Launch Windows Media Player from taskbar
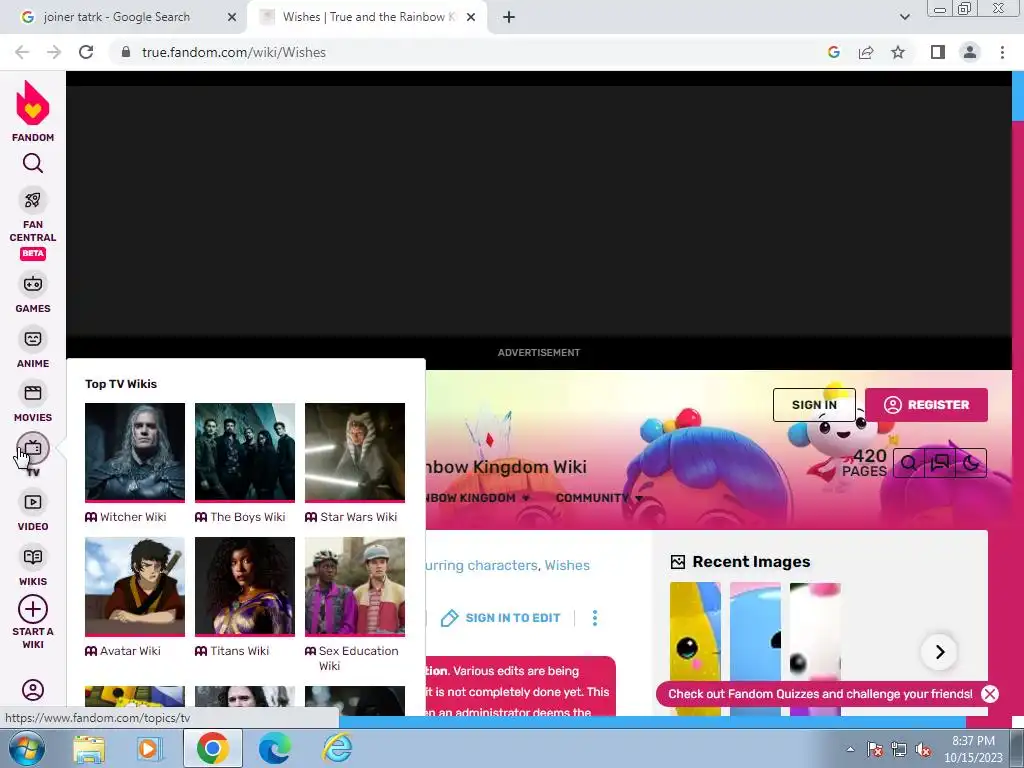 (150, 748)
